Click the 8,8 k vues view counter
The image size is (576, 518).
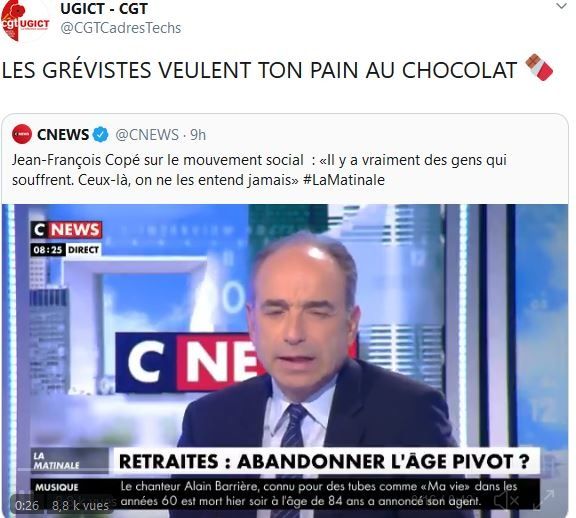pos(80,506)
